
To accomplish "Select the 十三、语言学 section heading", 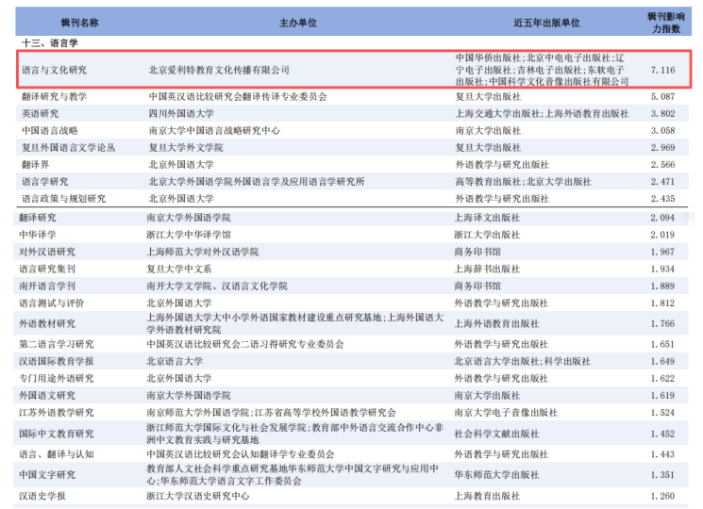I will tap(50, 43).
